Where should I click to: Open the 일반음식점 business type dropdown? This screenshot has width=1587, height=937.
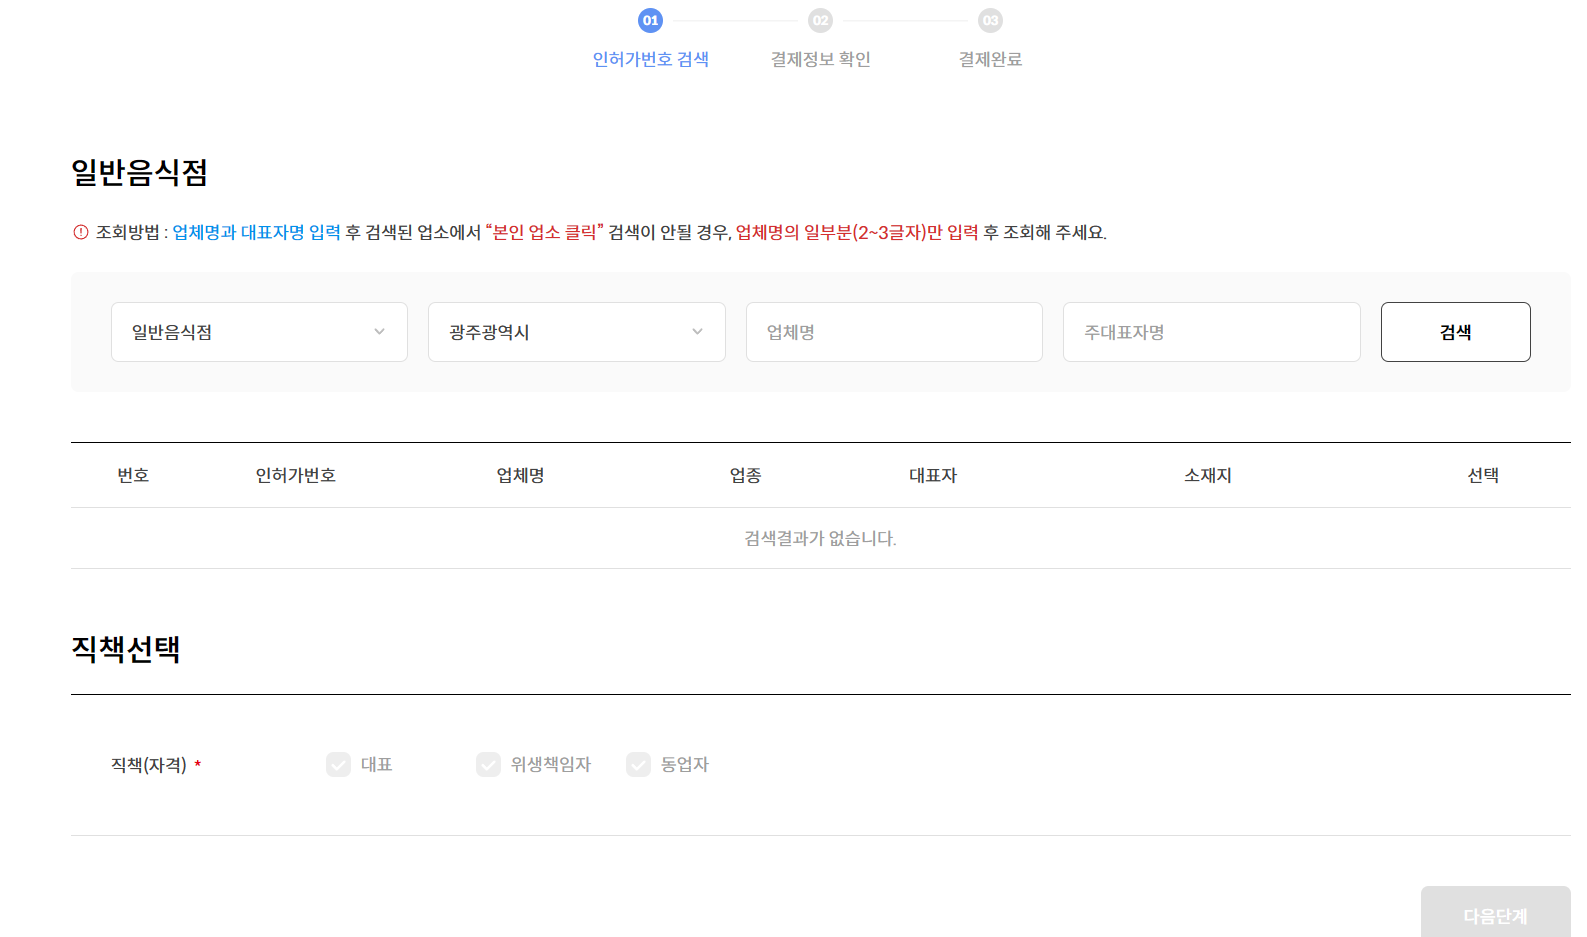pyautogui.click(x=259, y=332)
